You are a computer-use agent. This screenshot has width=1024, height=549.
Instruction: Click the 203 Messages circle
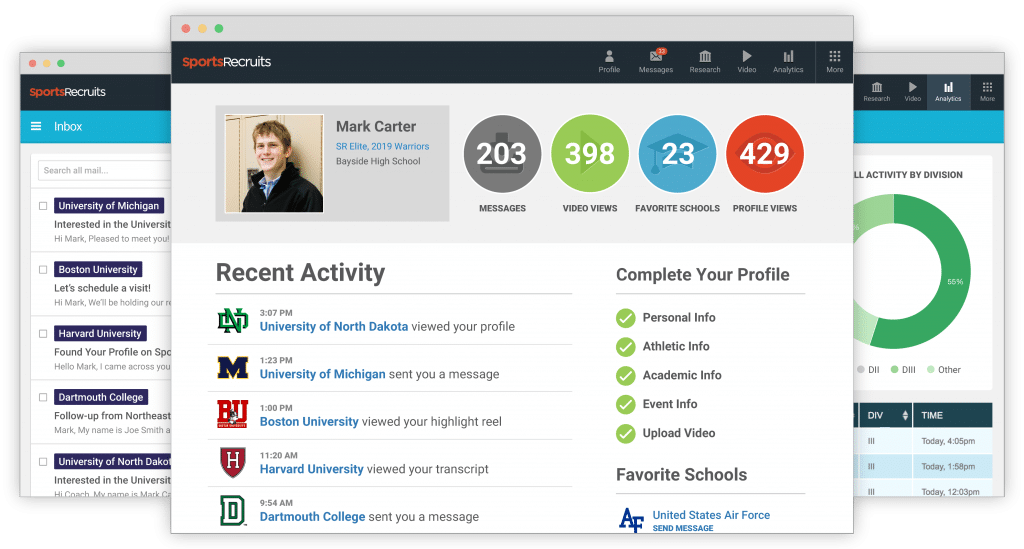(x=502, y=154)
